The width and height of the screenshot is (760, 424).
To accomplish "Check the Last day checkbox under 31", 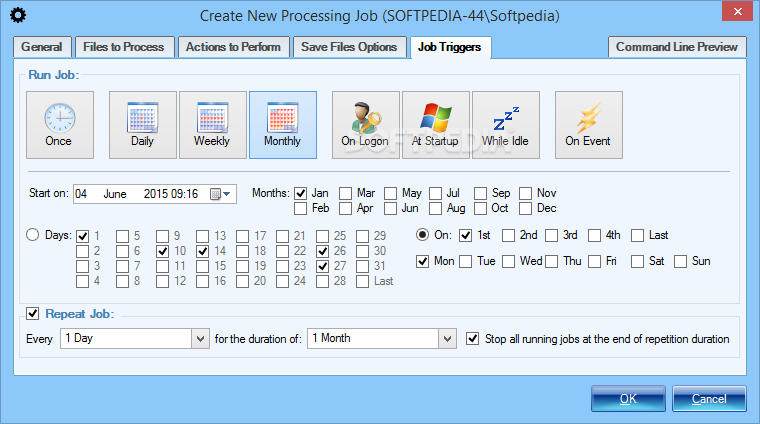I will (x=363, y=281).
